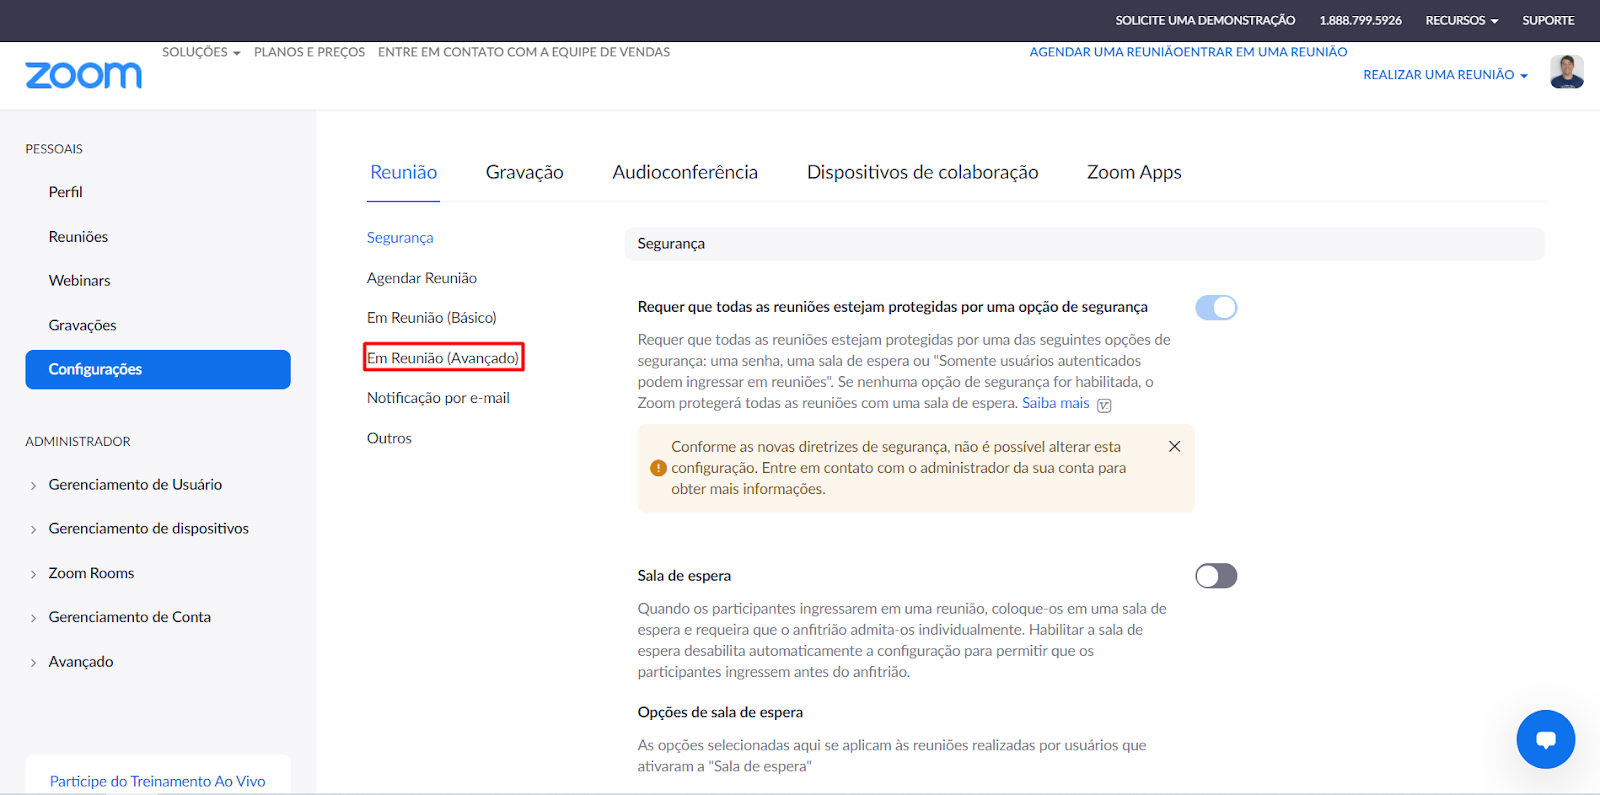Select Em Reunião (Avançado) section
The image size is (1600, 795).
[443, 358]
